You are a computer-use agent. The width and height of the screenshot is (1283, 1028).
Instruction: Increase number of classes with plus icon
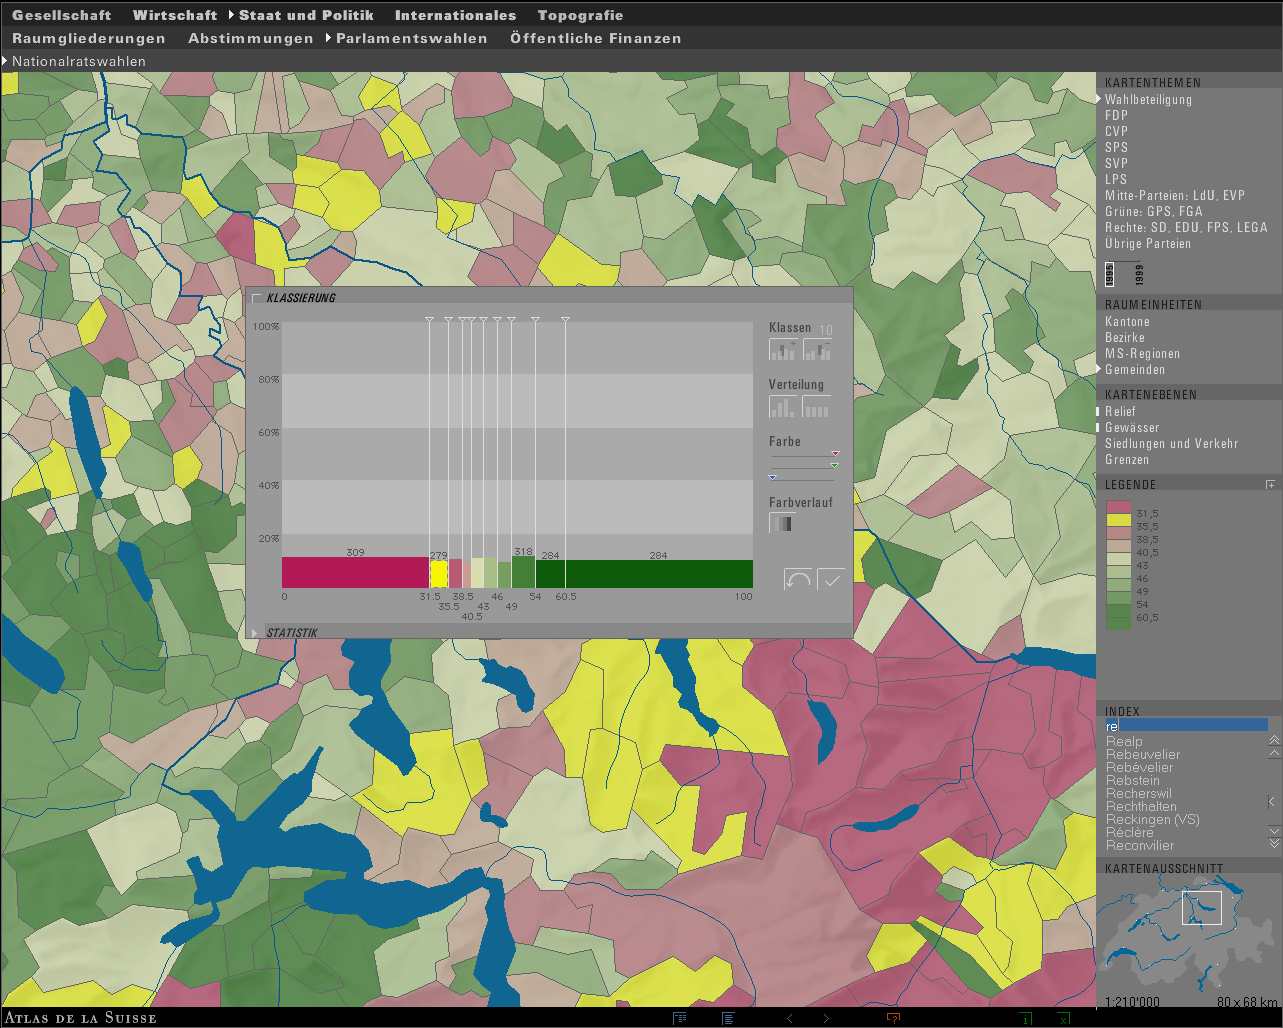783,349
